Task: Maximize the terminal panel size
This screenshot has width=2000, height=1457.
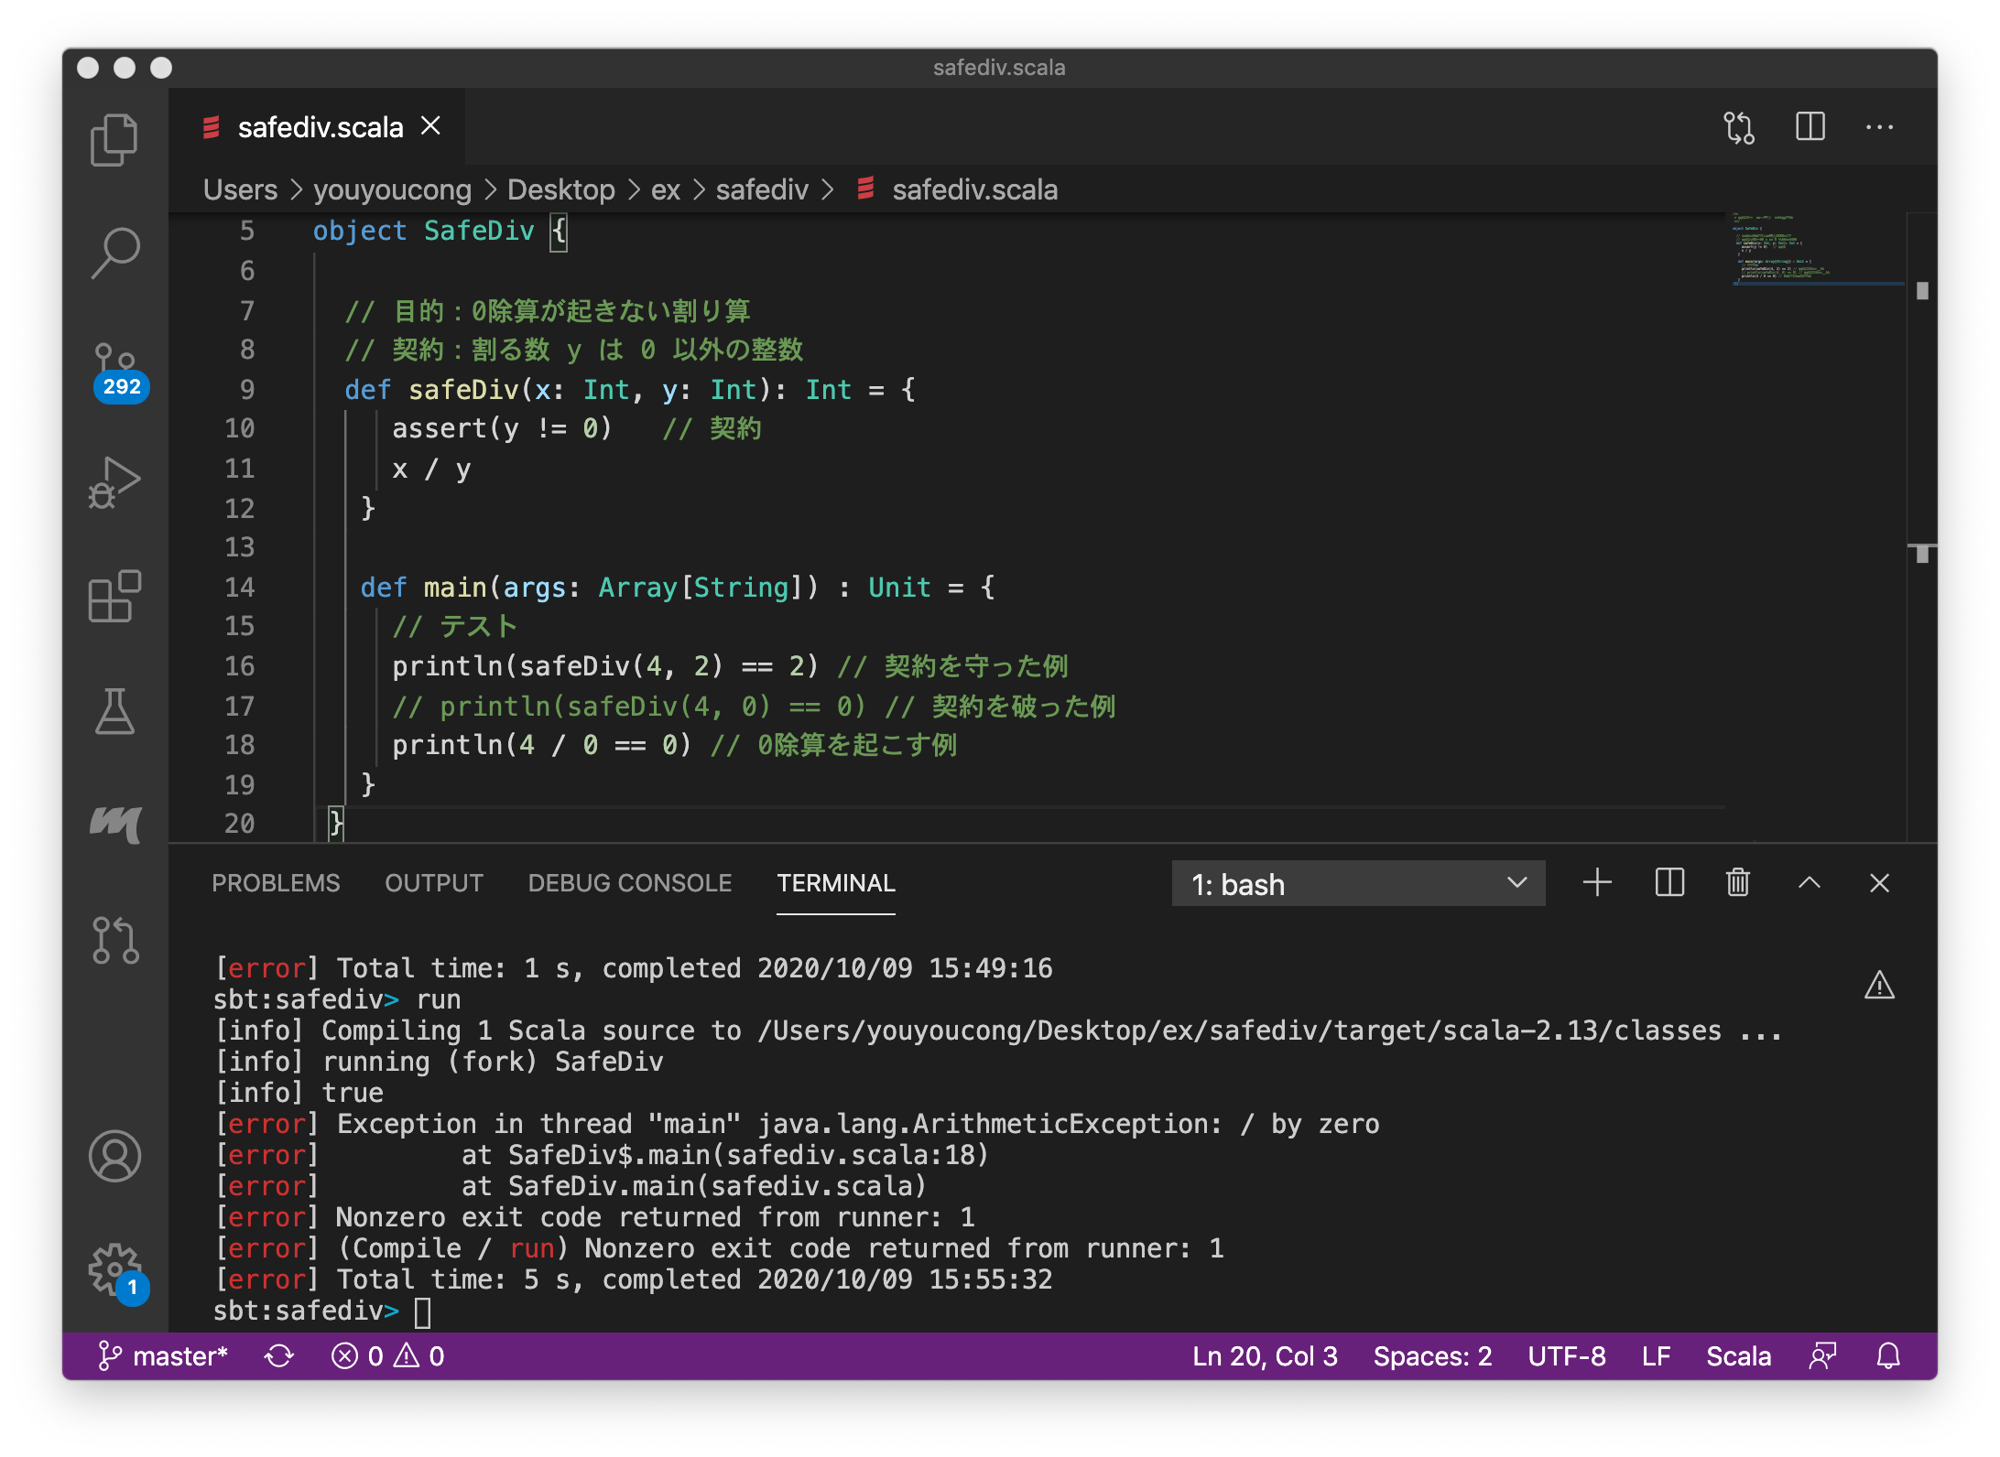Action: tap(1809, 883)
